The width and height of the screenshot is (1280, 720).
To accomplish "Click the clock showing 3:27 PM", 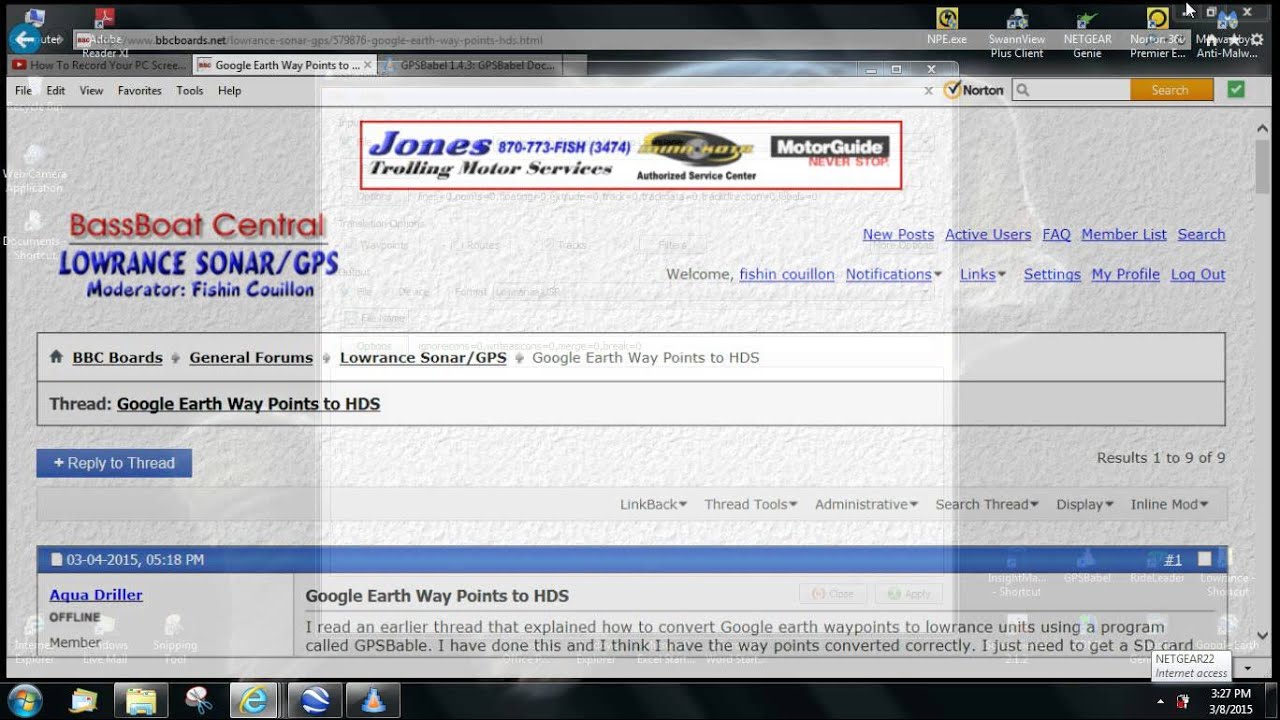I will pyautogui.click(x=1230, y=693).
